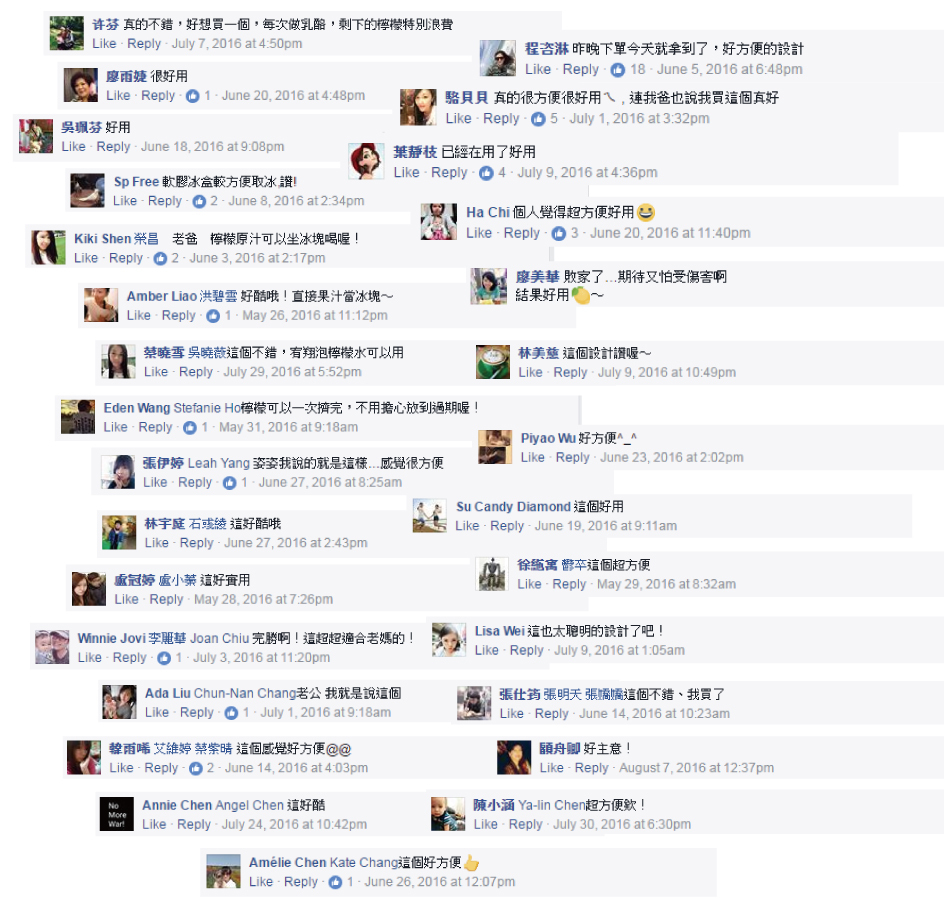Open Amber Liao's profile name link
This screenshot has width=944, height=909.
161,296
